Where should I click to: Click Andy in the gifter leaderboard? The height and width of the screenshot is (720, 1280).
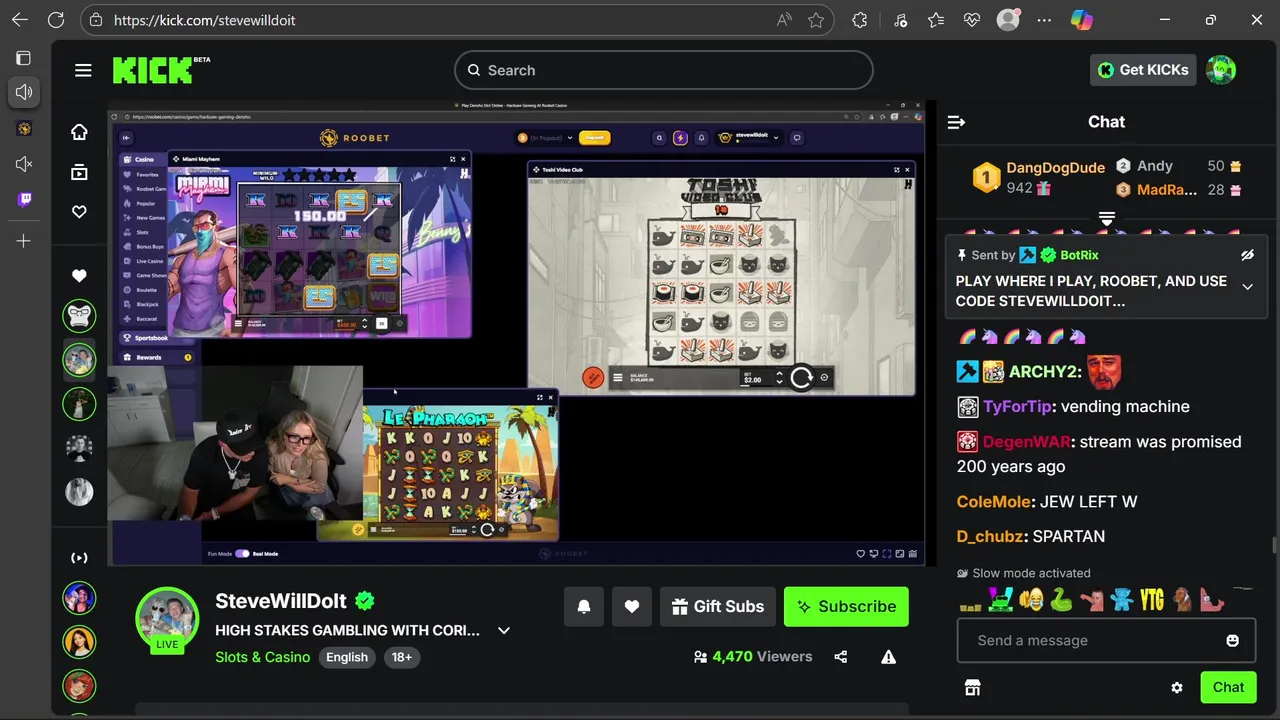click(x=1155, y=166)
